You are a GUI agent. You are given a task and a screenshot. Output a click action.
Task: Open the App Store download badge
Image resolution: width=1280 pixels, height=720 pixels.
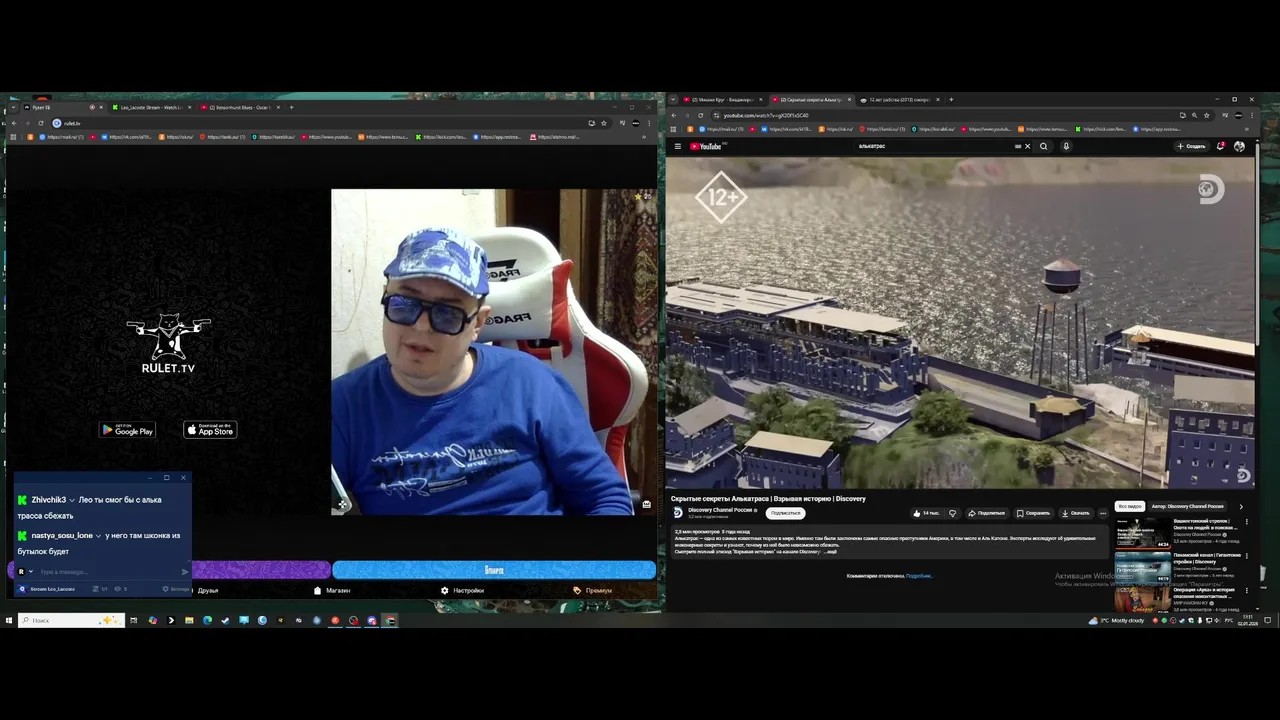[210, 430]
